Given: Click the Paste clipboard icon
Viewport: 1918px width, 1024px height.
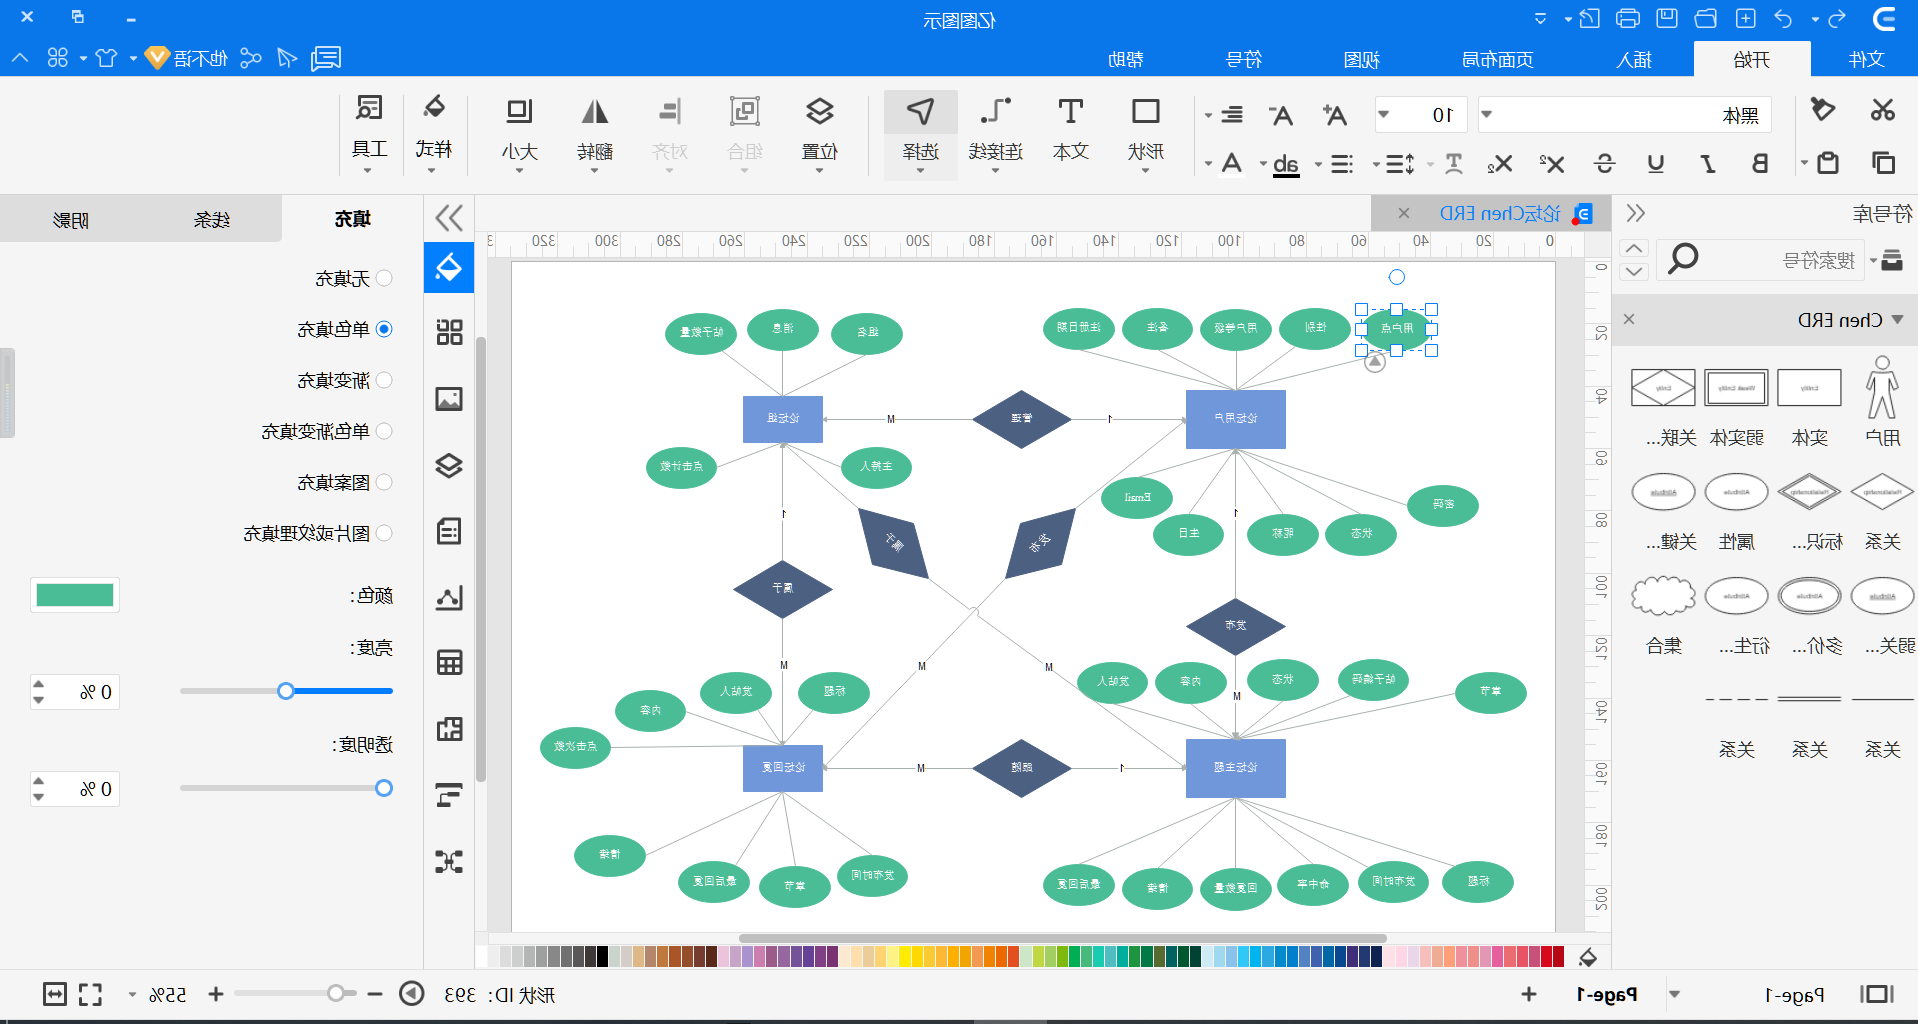Looking at the screenshot, I should [x=1827, y=162].
